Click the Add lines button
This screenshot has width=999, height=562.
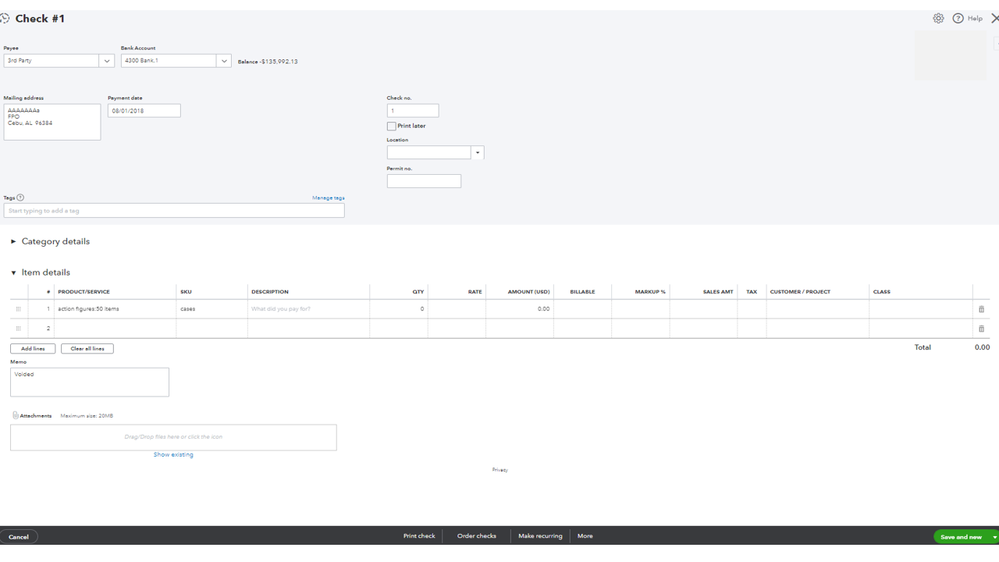pyautogui.click(x=32, y=349)
